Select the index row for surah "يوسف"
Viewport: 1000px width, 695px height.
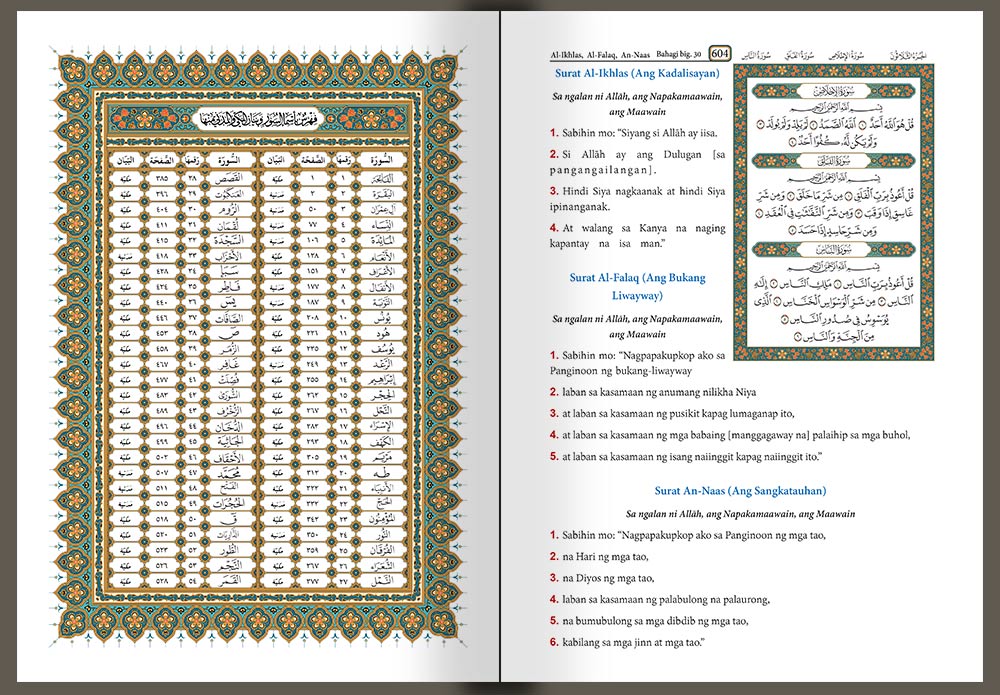point(335,349)
